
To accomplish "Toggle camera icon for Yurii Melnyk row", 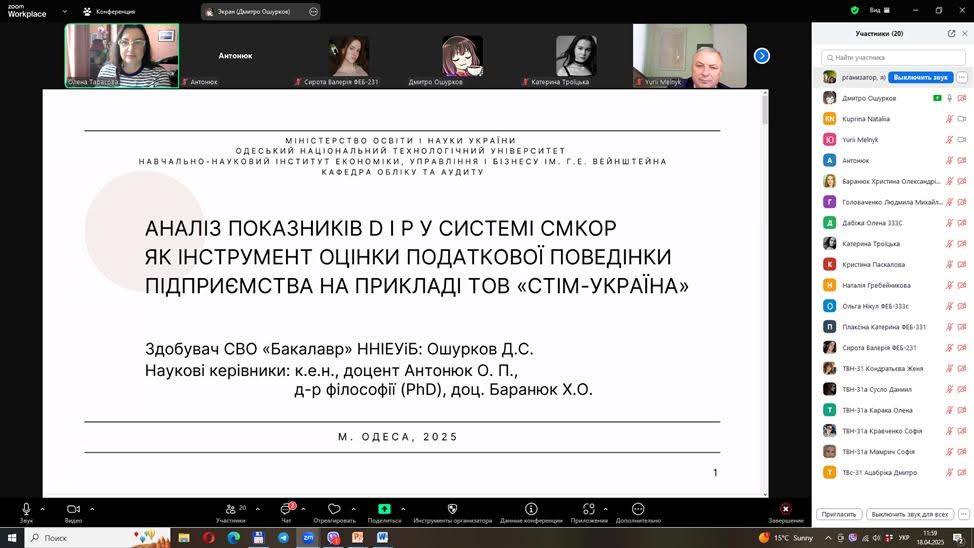I will click(962, 140).
